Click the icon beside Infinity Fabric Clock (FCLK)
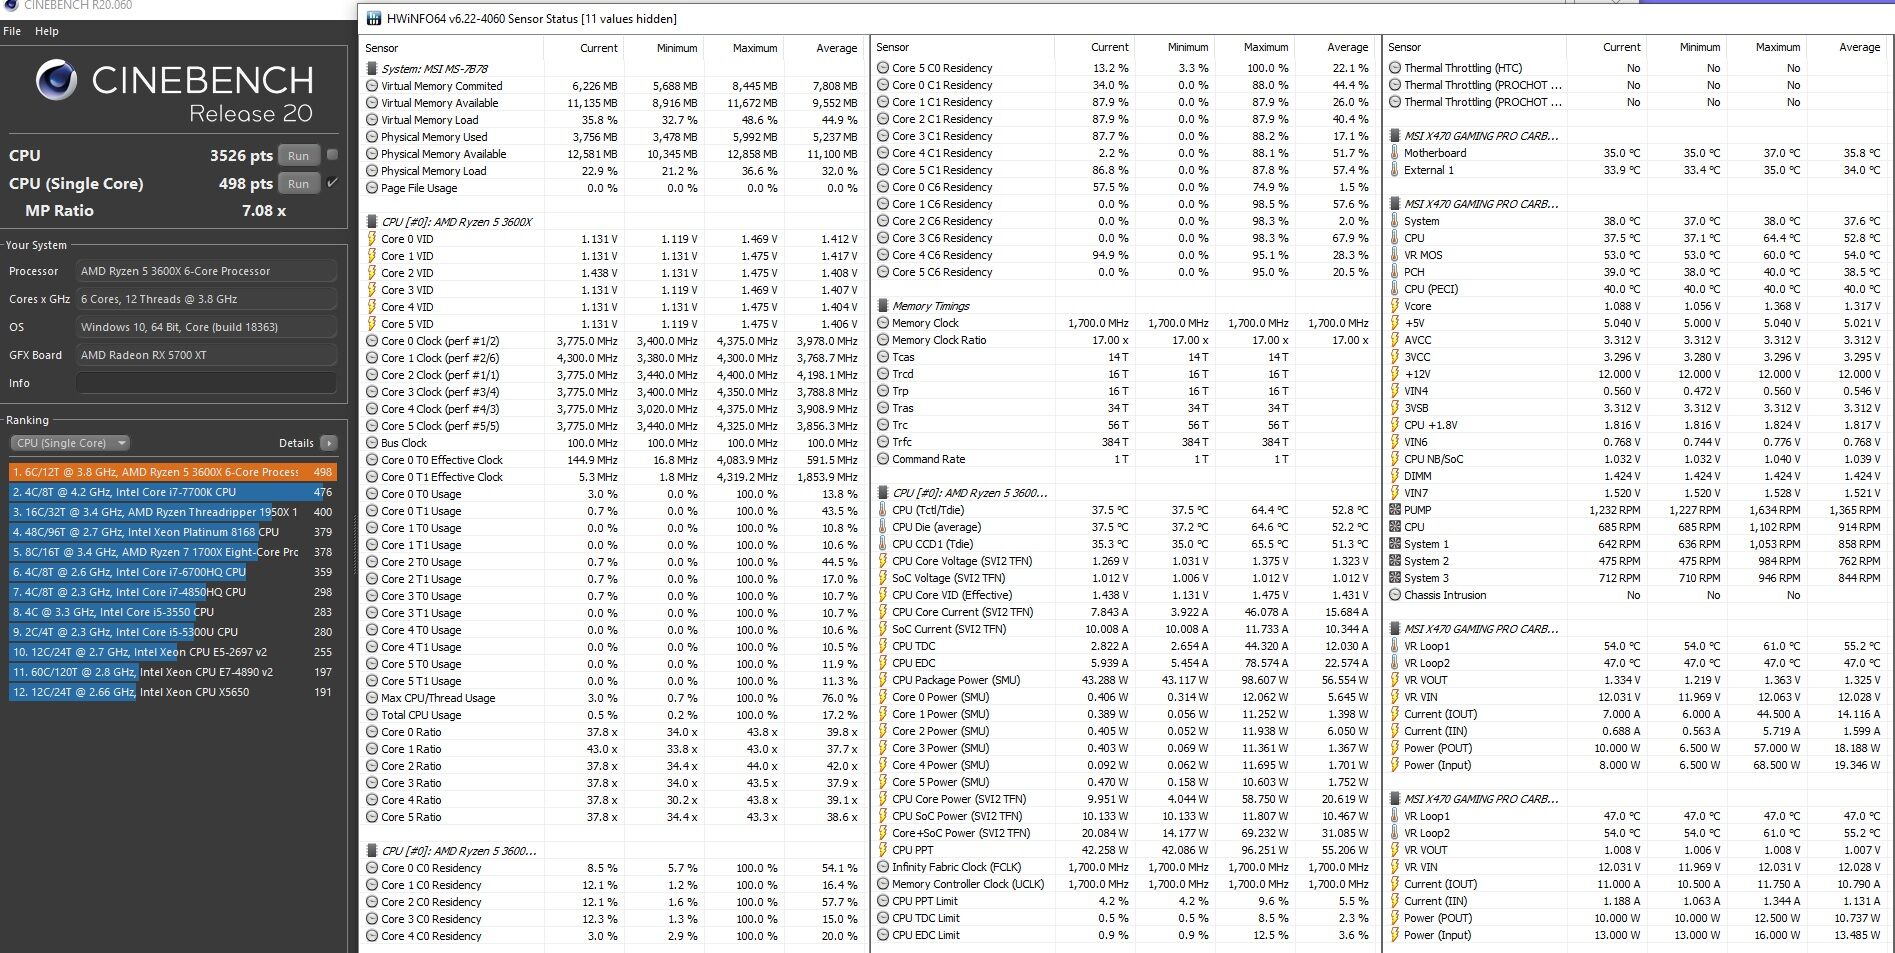Screen dimensions: 1895x953 (883, 867)
